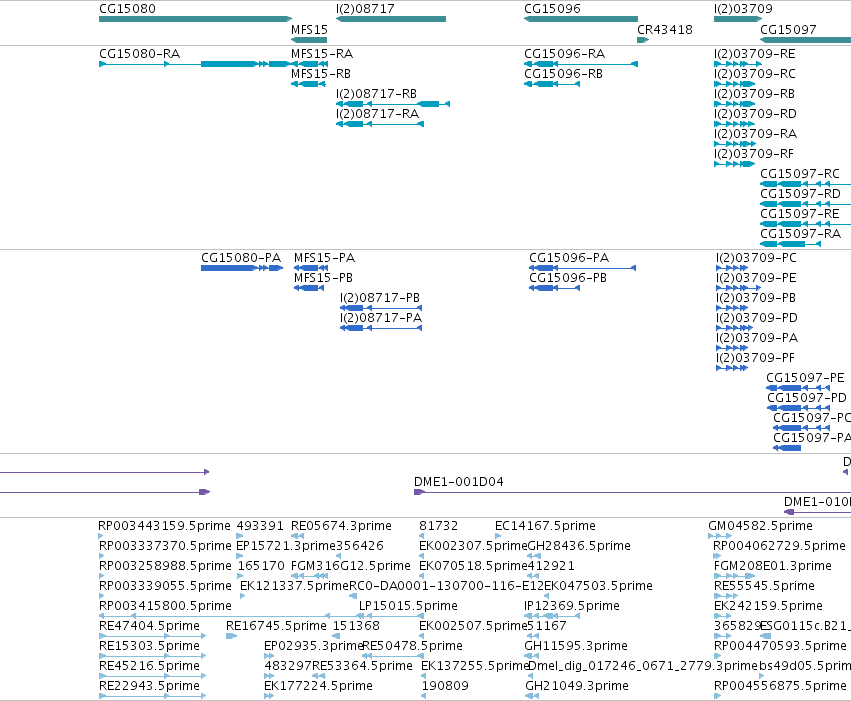Click the CG15097-RA transcript label
The height and width of the screenshot is (701, 851).
click(x=801, y=234)
